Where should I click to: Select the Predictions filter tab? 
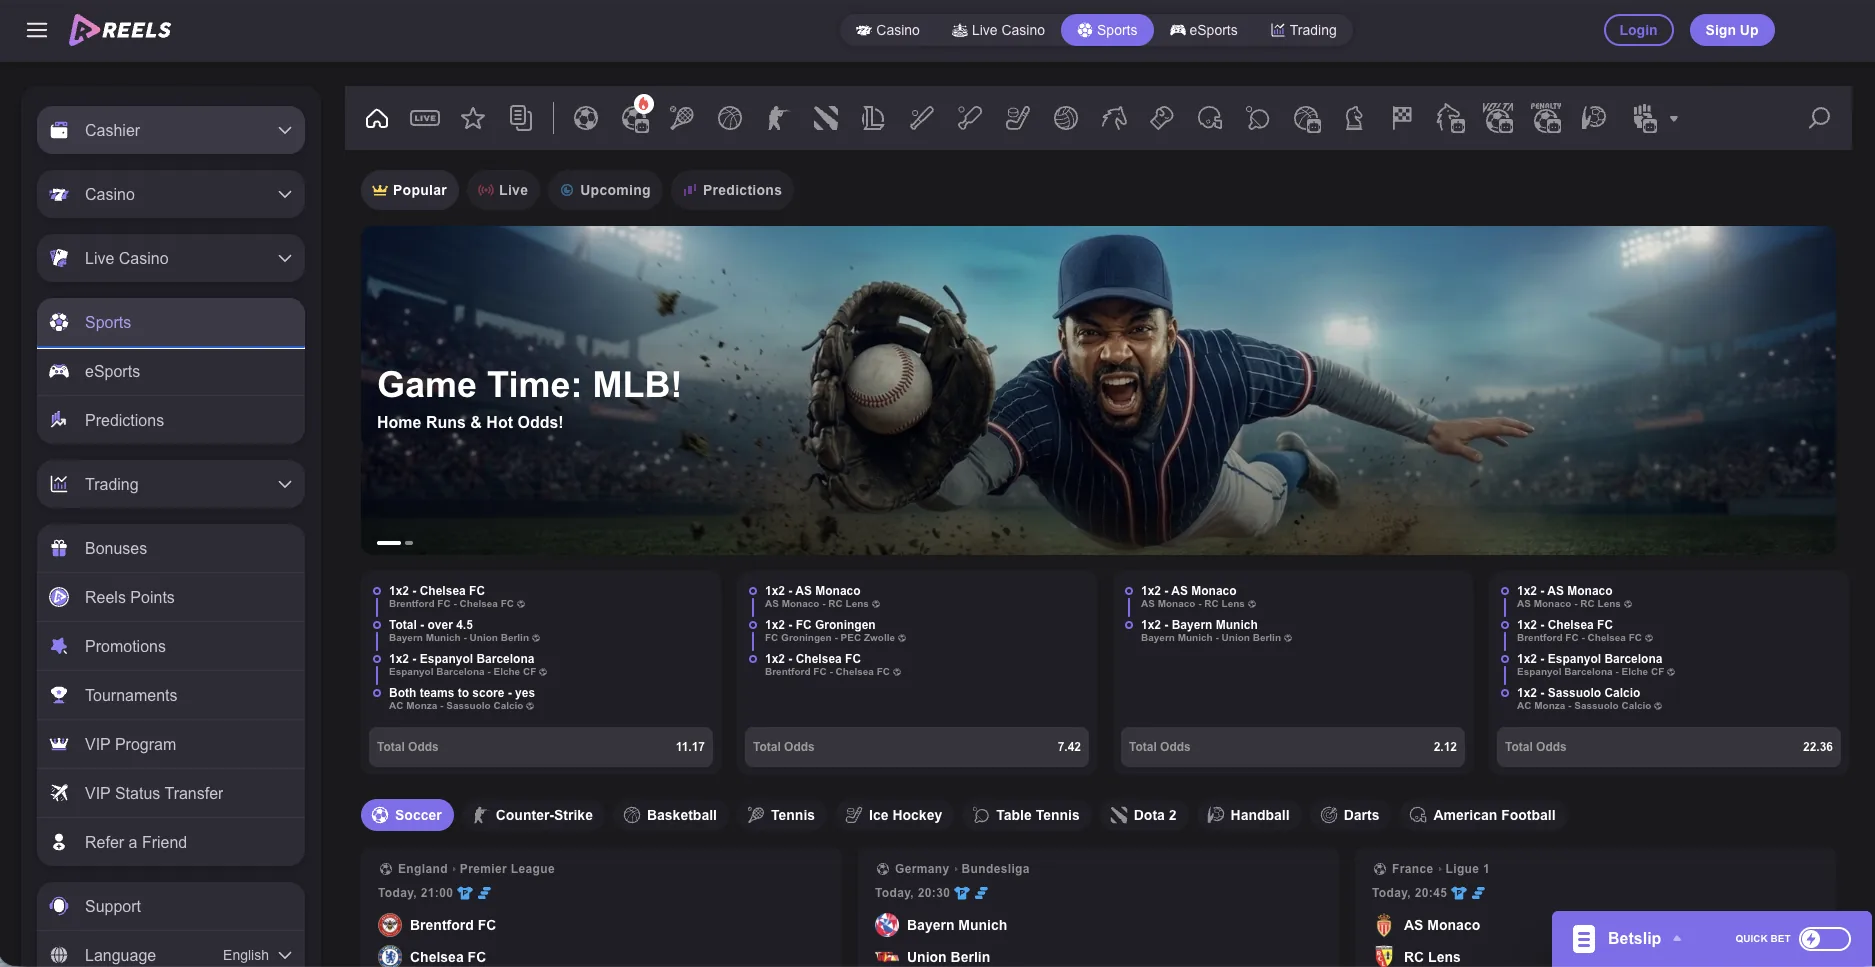click(732, 190)
